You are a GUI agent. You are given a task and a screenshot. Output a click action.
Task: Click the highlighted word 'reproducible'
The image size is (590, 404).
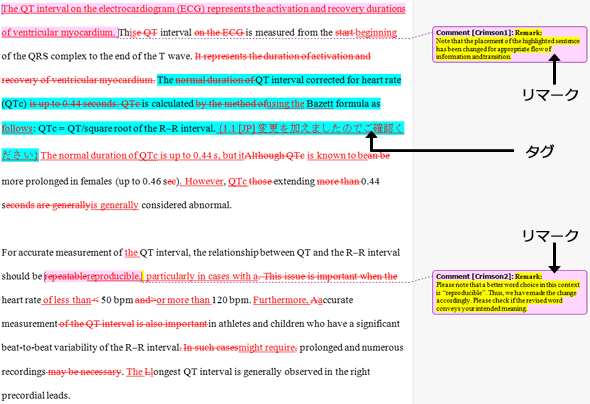[114, 276]
